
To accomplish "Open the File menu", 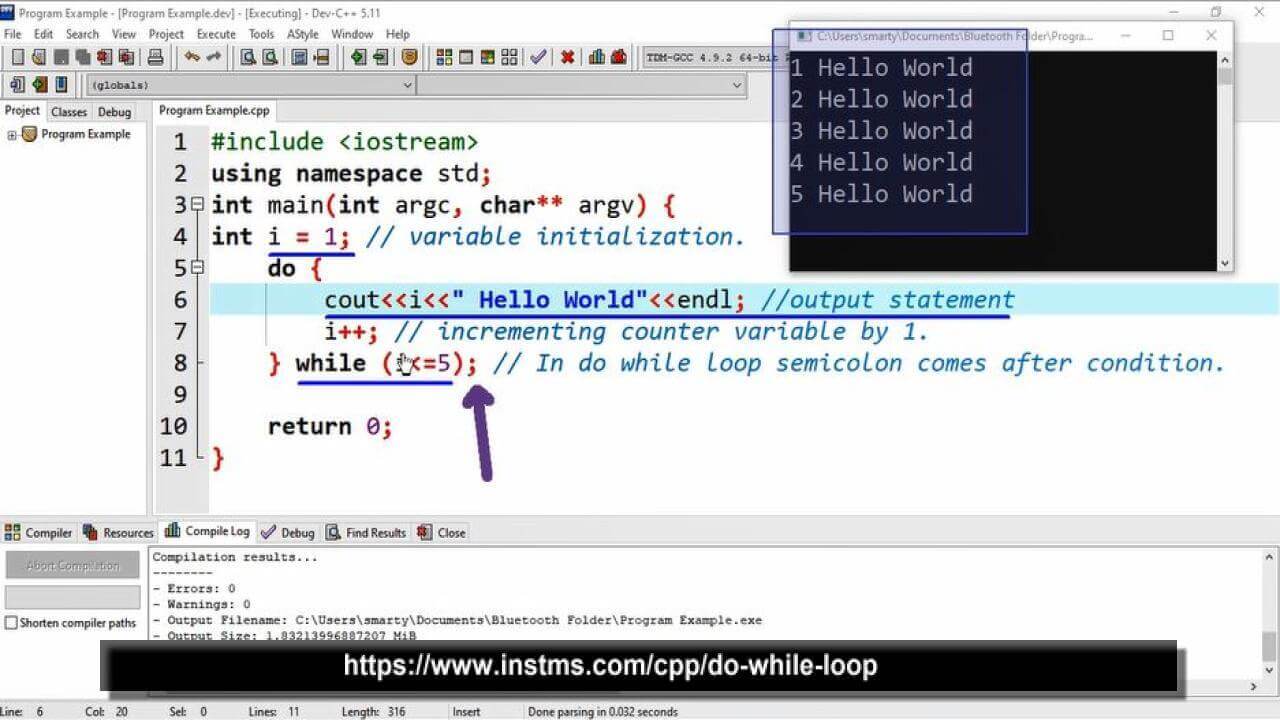I will (12, 34).
